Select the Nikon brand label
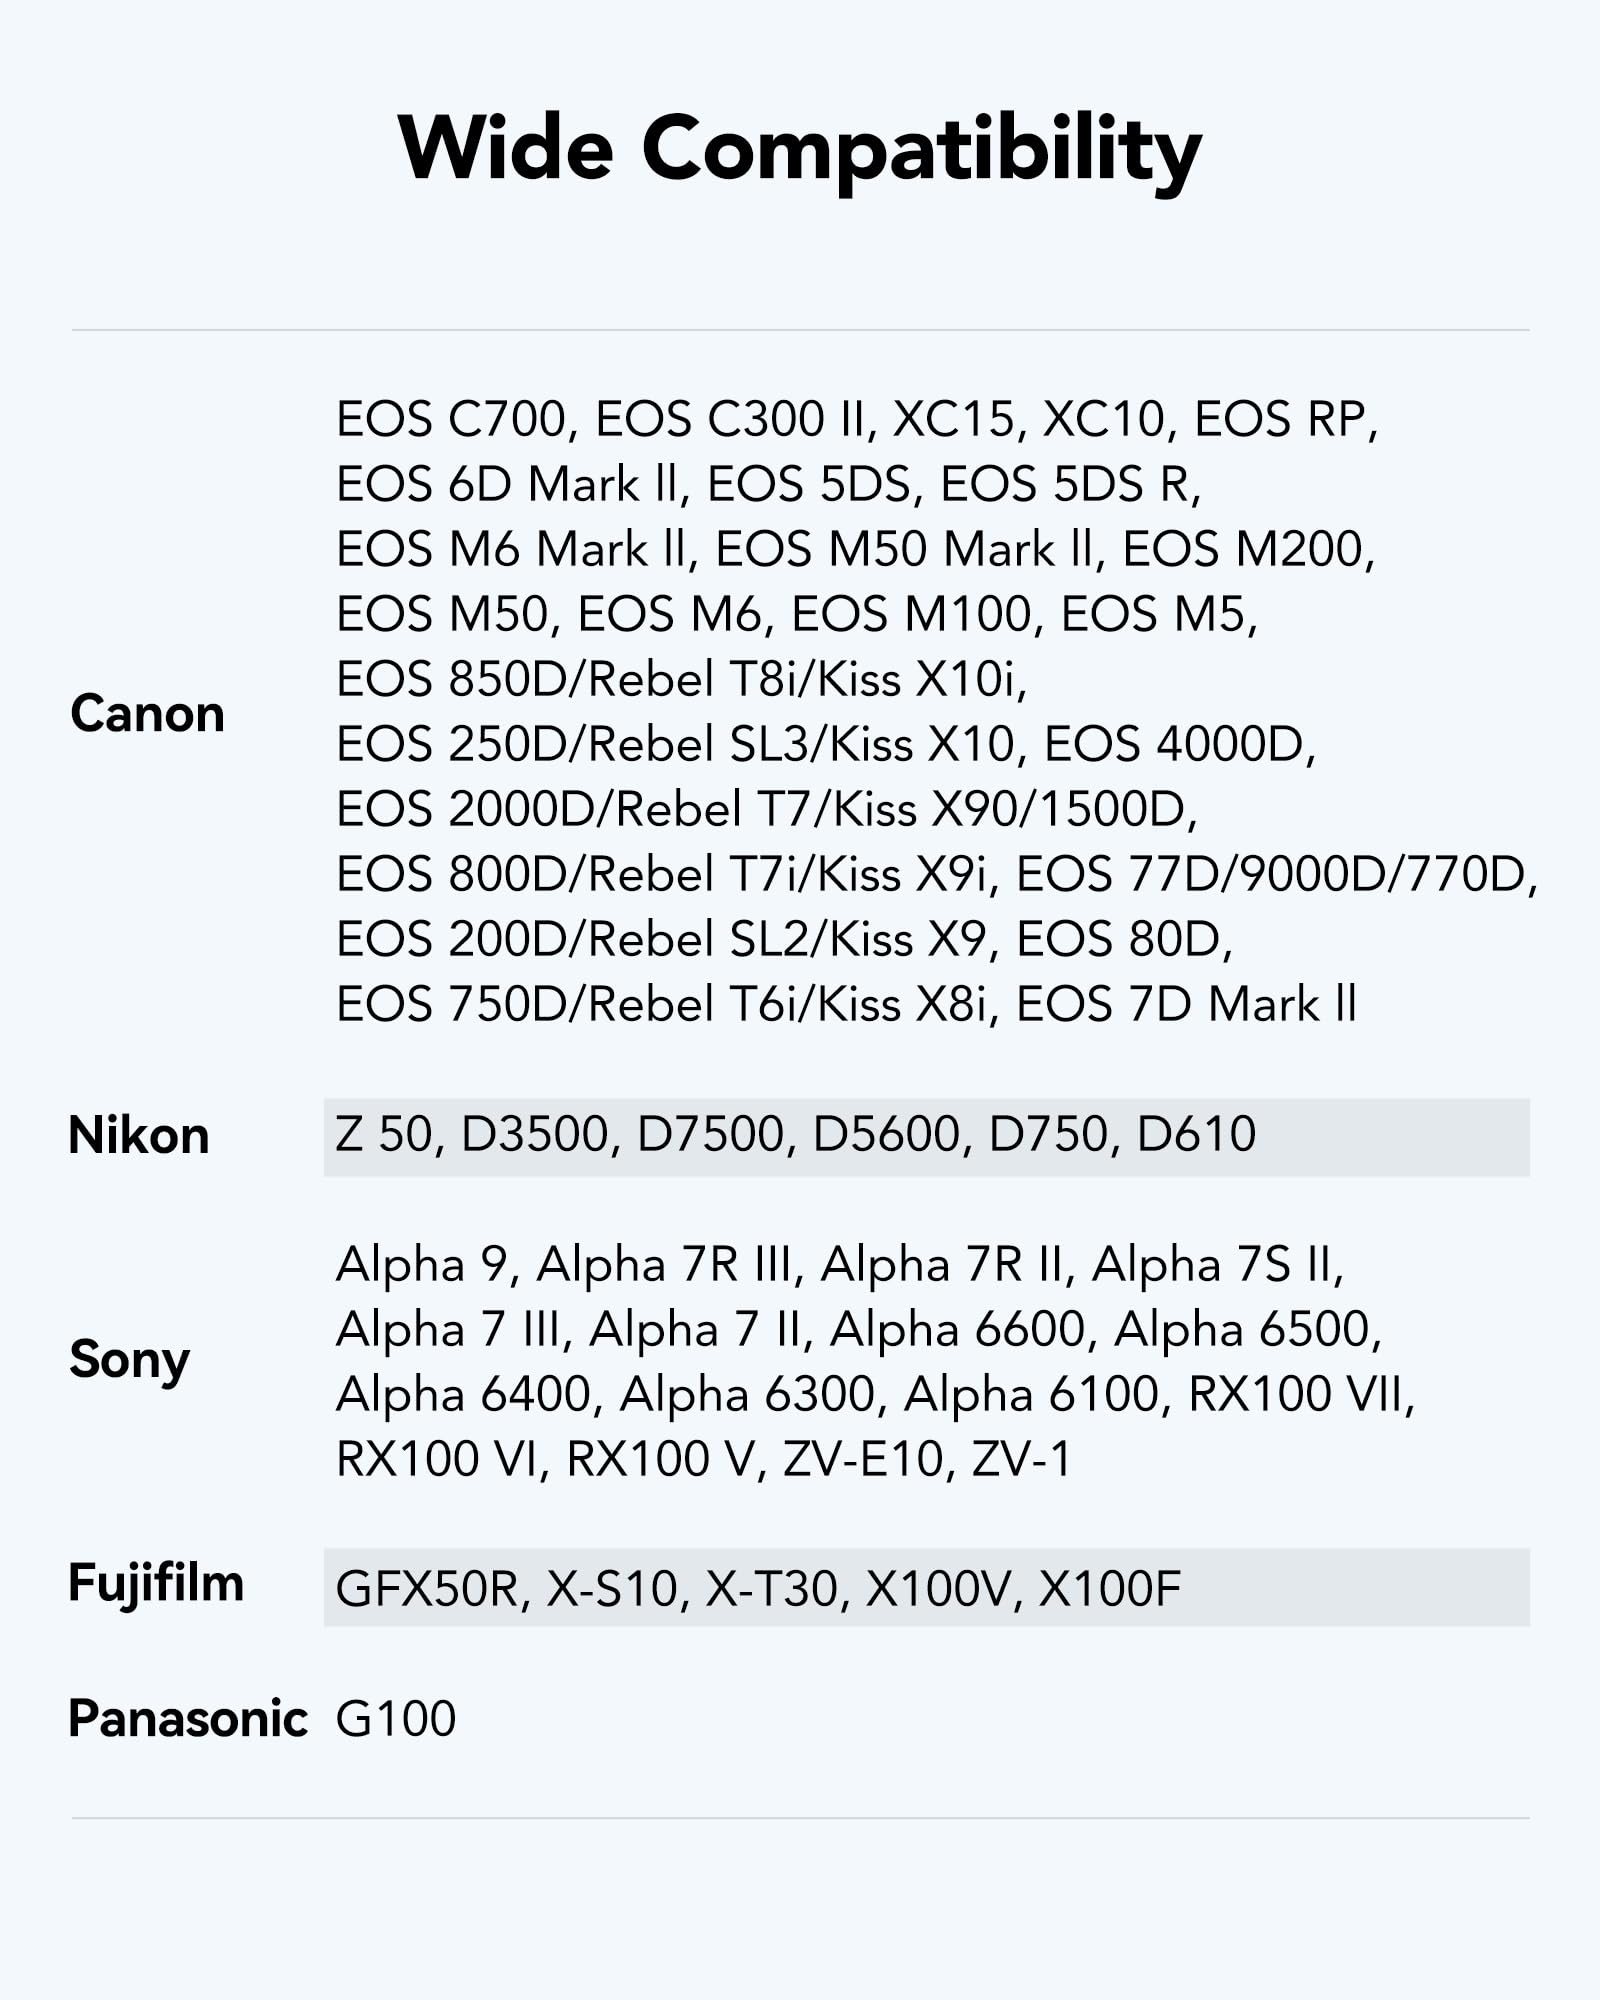This screenshot has height=2000, width=1600. tap(139, 1136)
